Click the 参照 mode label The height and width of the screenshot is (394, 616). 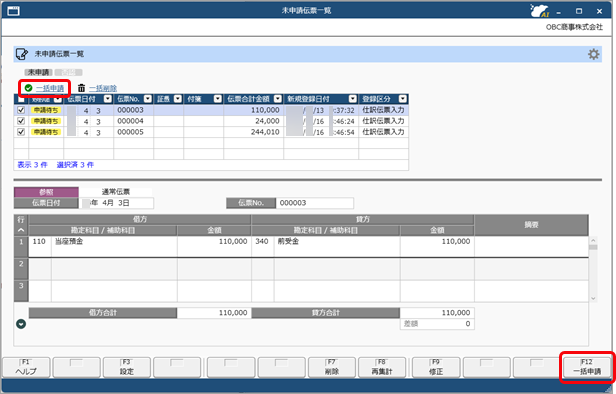point(46,192)
